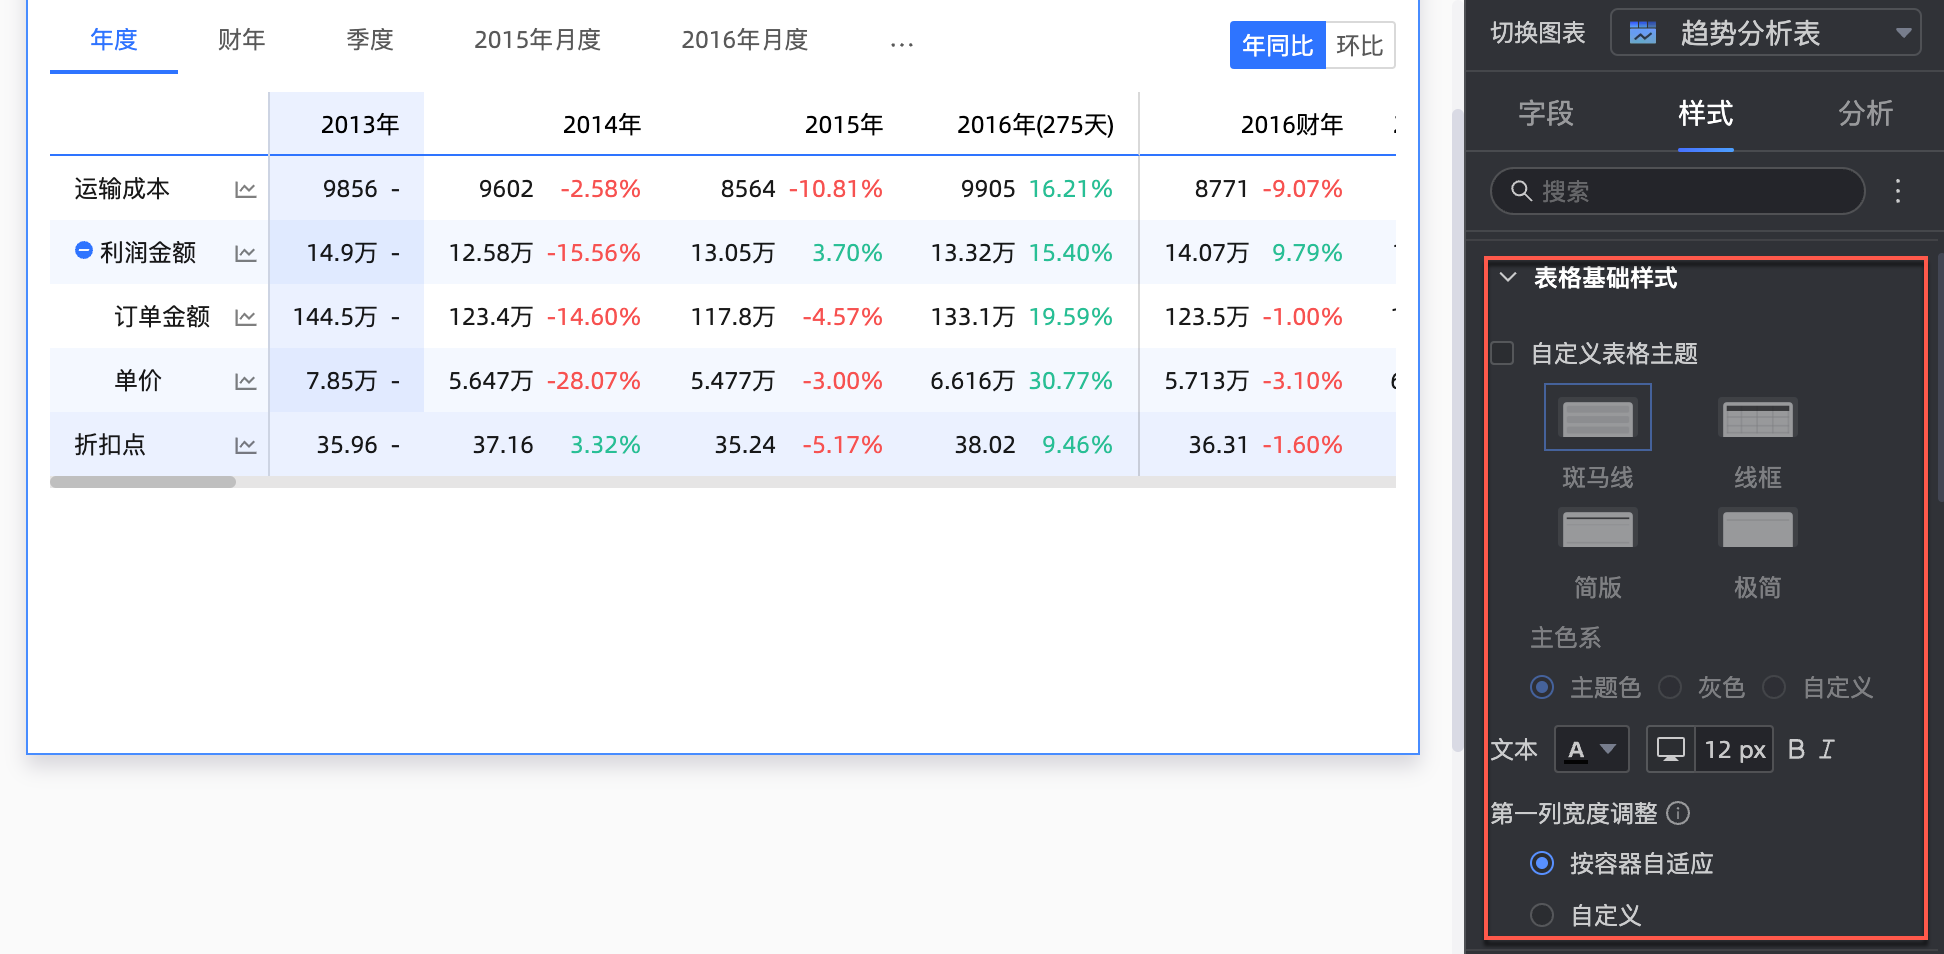Switch to the 季度 tab
Viewport: 1944px width, 954px height.
370,40
